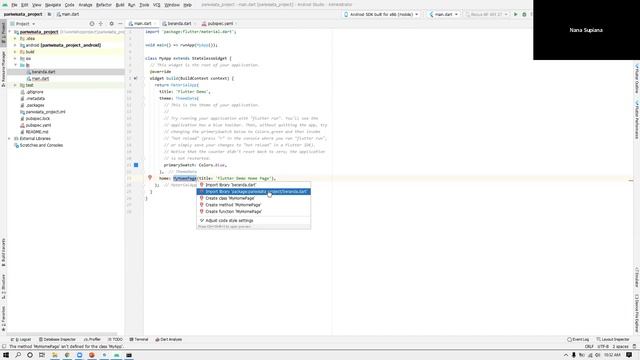The height and width of the screenshot is (360, 640).
Task: Open the Event Log
Action: 578,340
